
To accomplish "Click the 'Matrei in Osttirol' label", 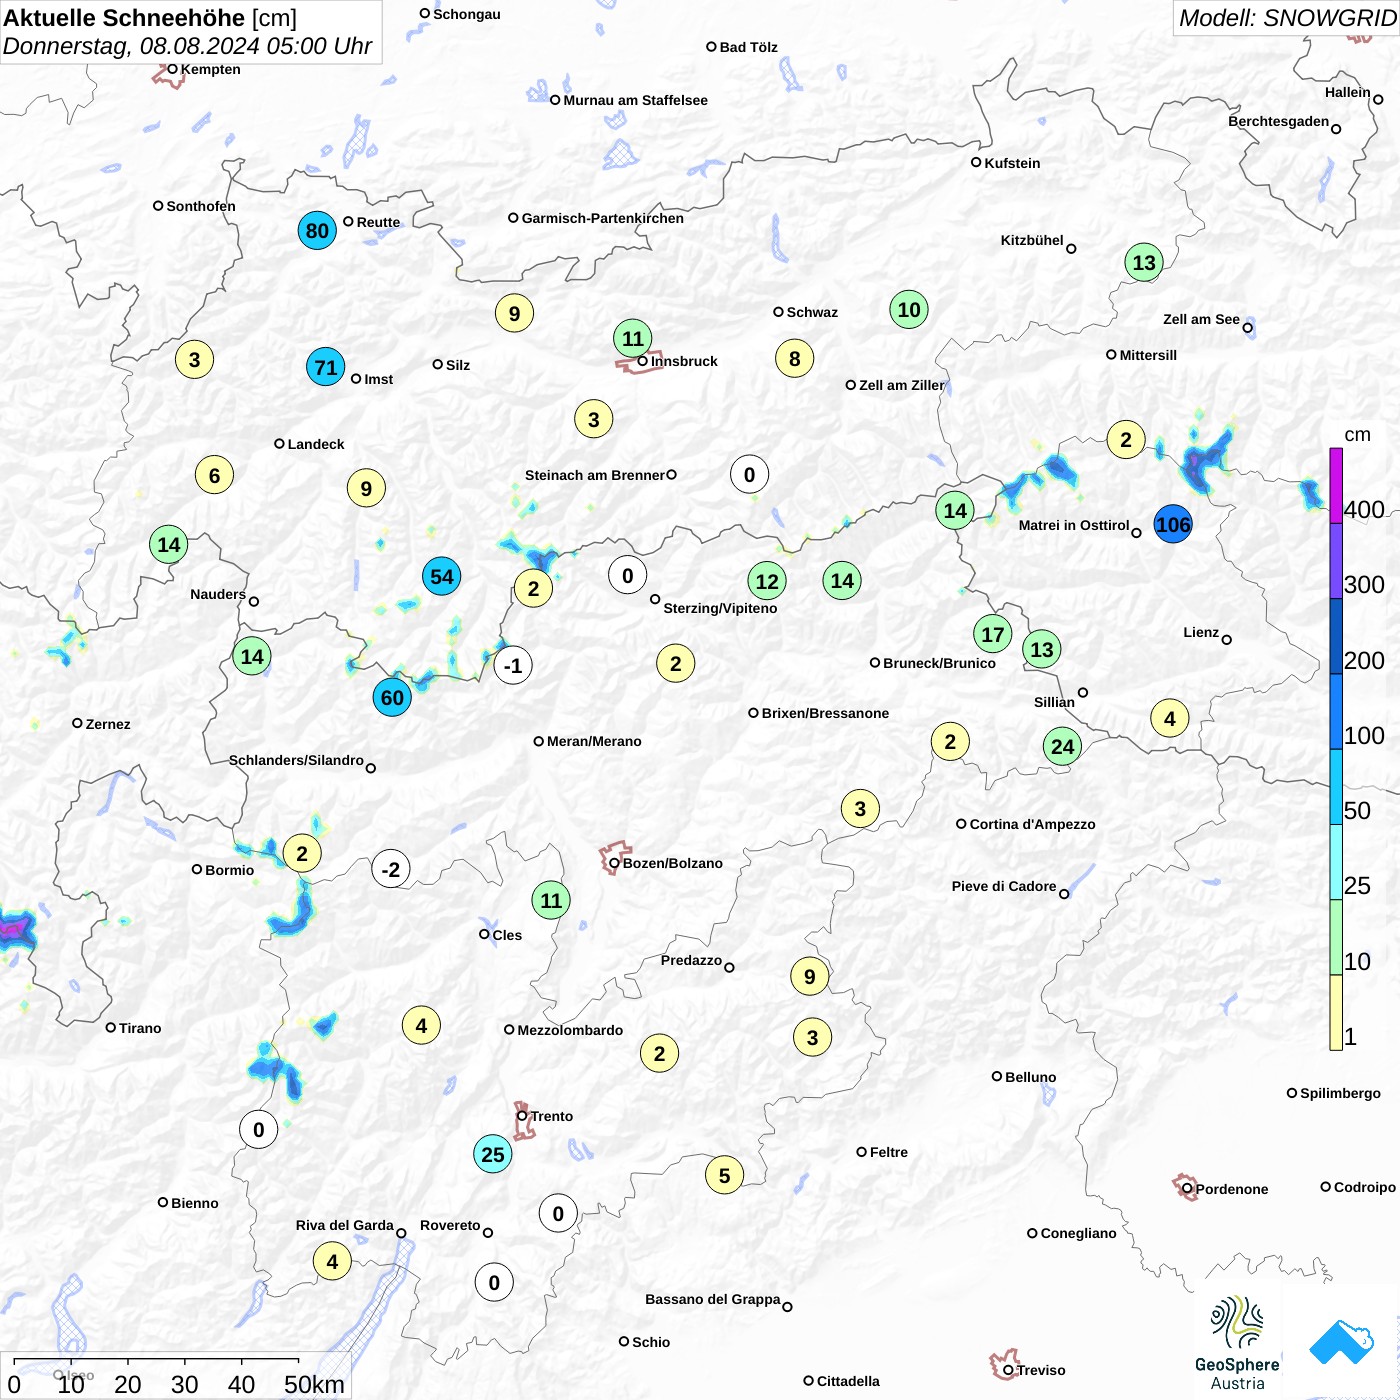I will tap(1074, 525).
